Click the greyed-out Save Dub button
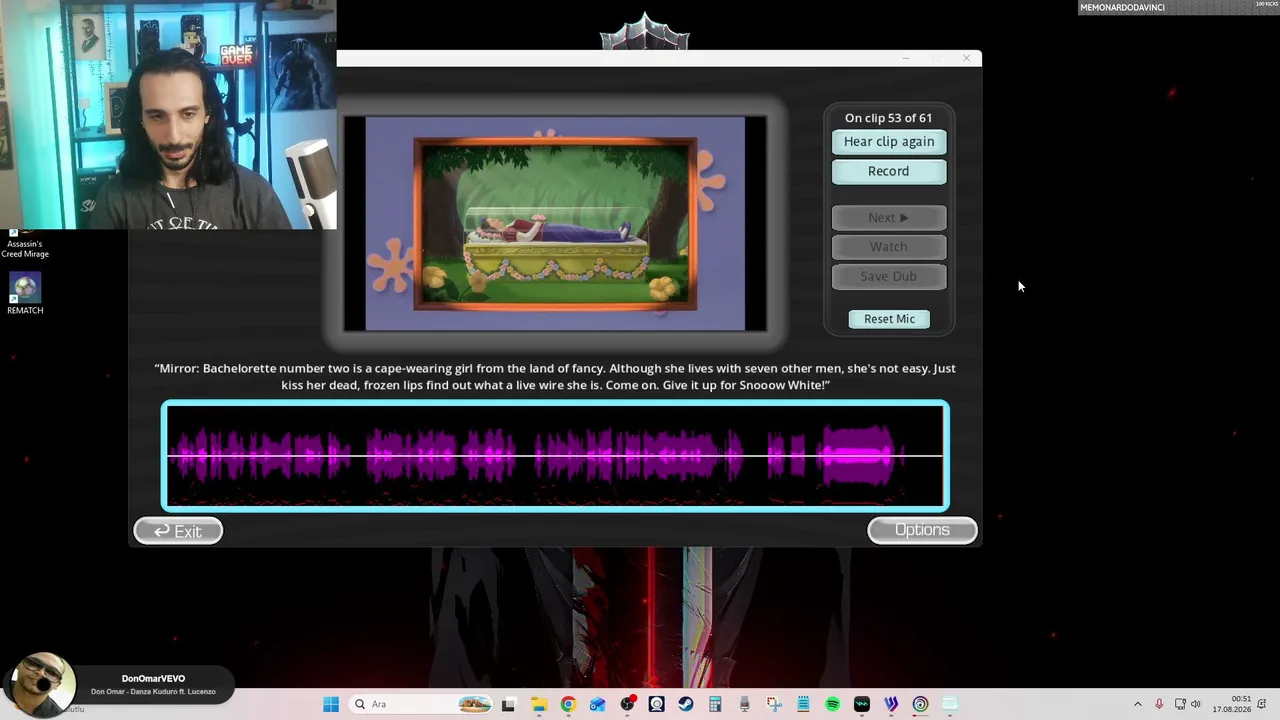Screen dimensions: 1280x720 [x=889, y=276]
